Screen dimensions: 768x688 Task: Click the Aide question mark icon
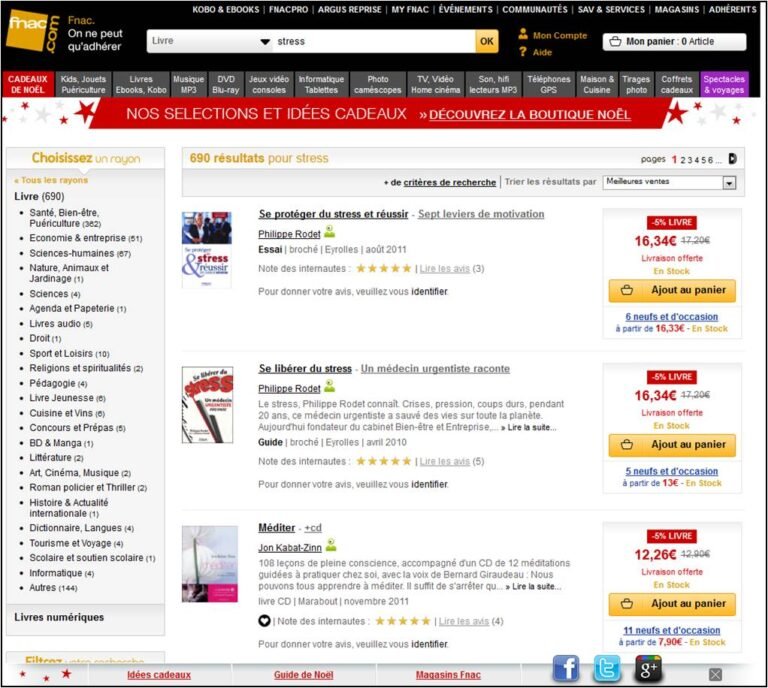[523, 51]
